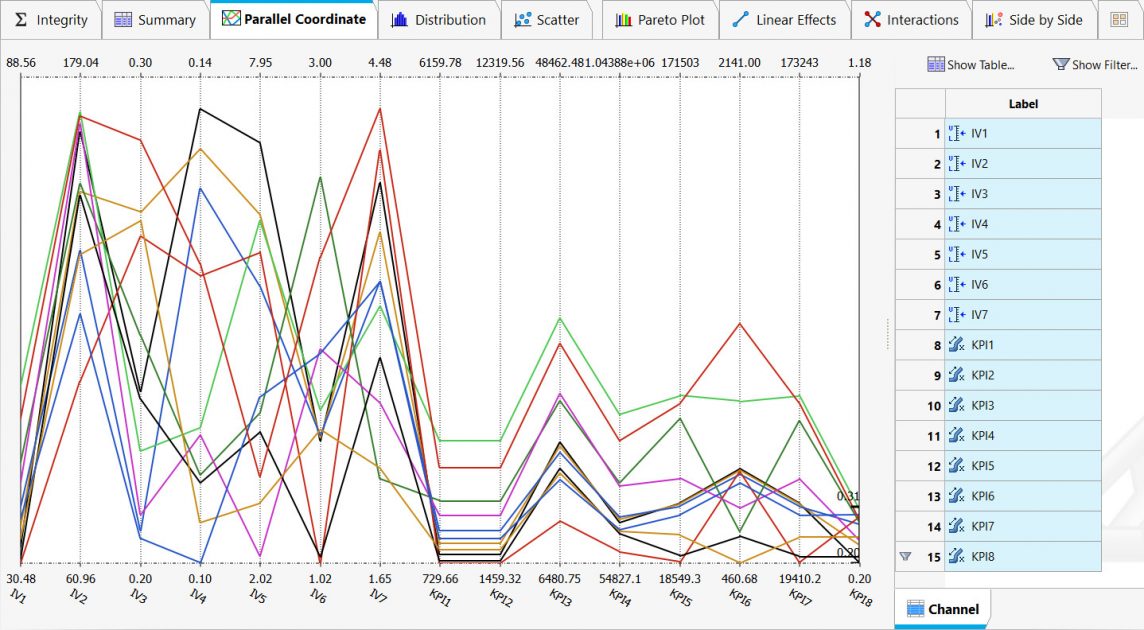Open the Integrity tab
Screen dimensions: 1144x630
[52, 20]
